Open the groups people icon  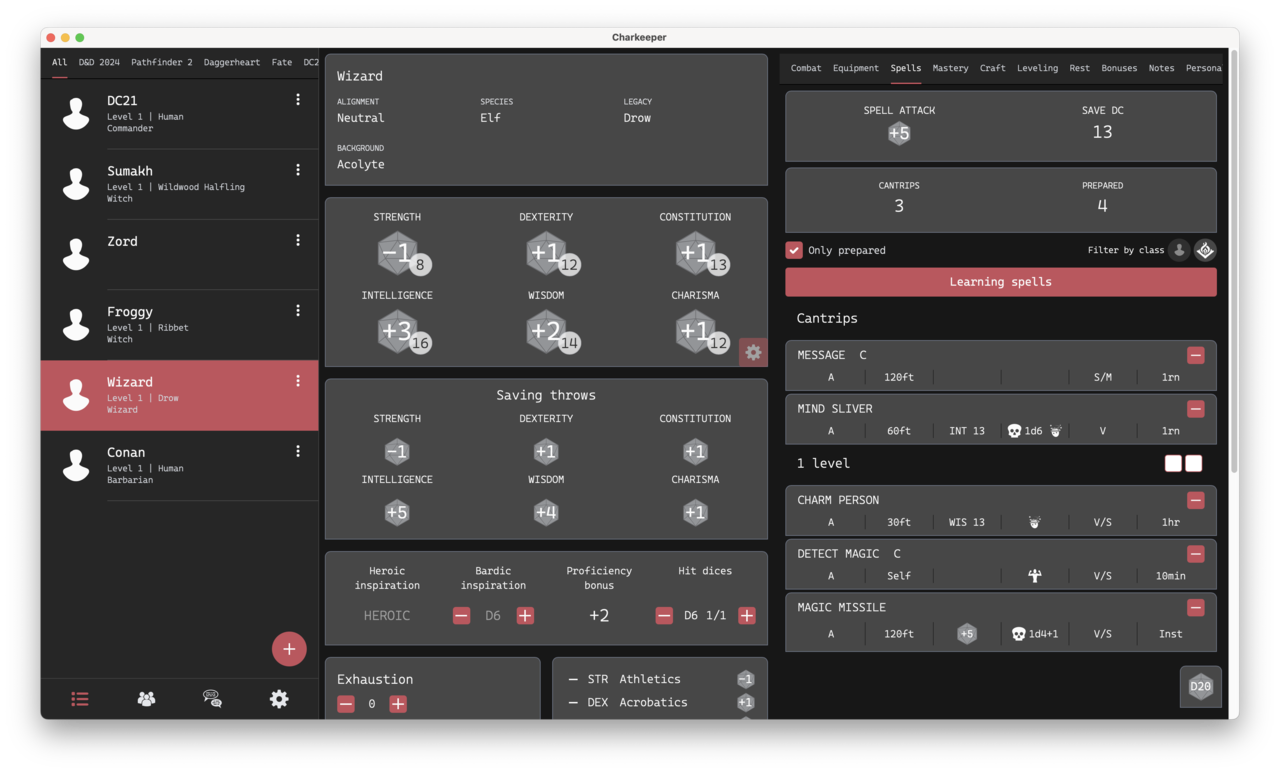click(146, 699)
